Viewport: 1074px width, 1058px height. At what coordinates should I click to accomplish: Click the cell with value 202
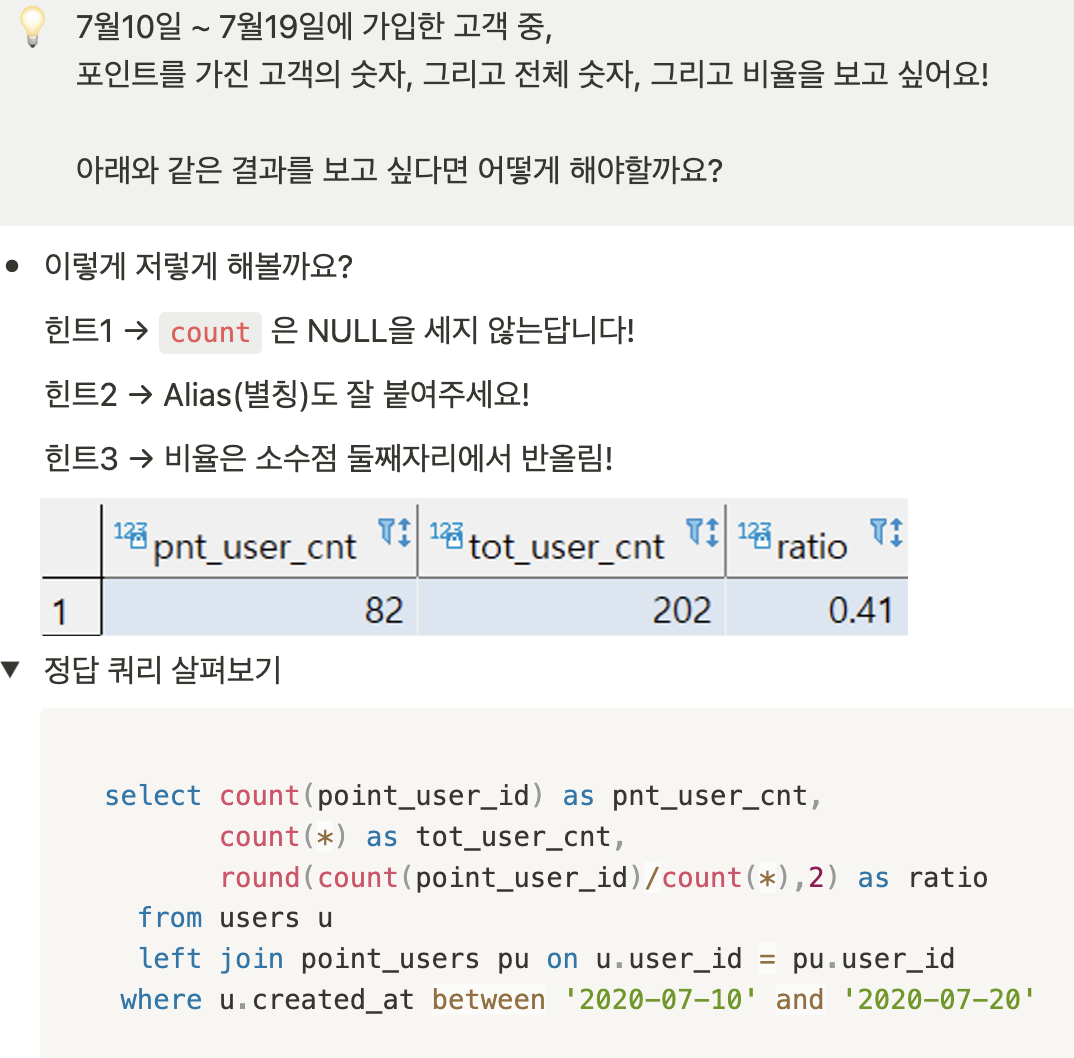pos(571,607)
